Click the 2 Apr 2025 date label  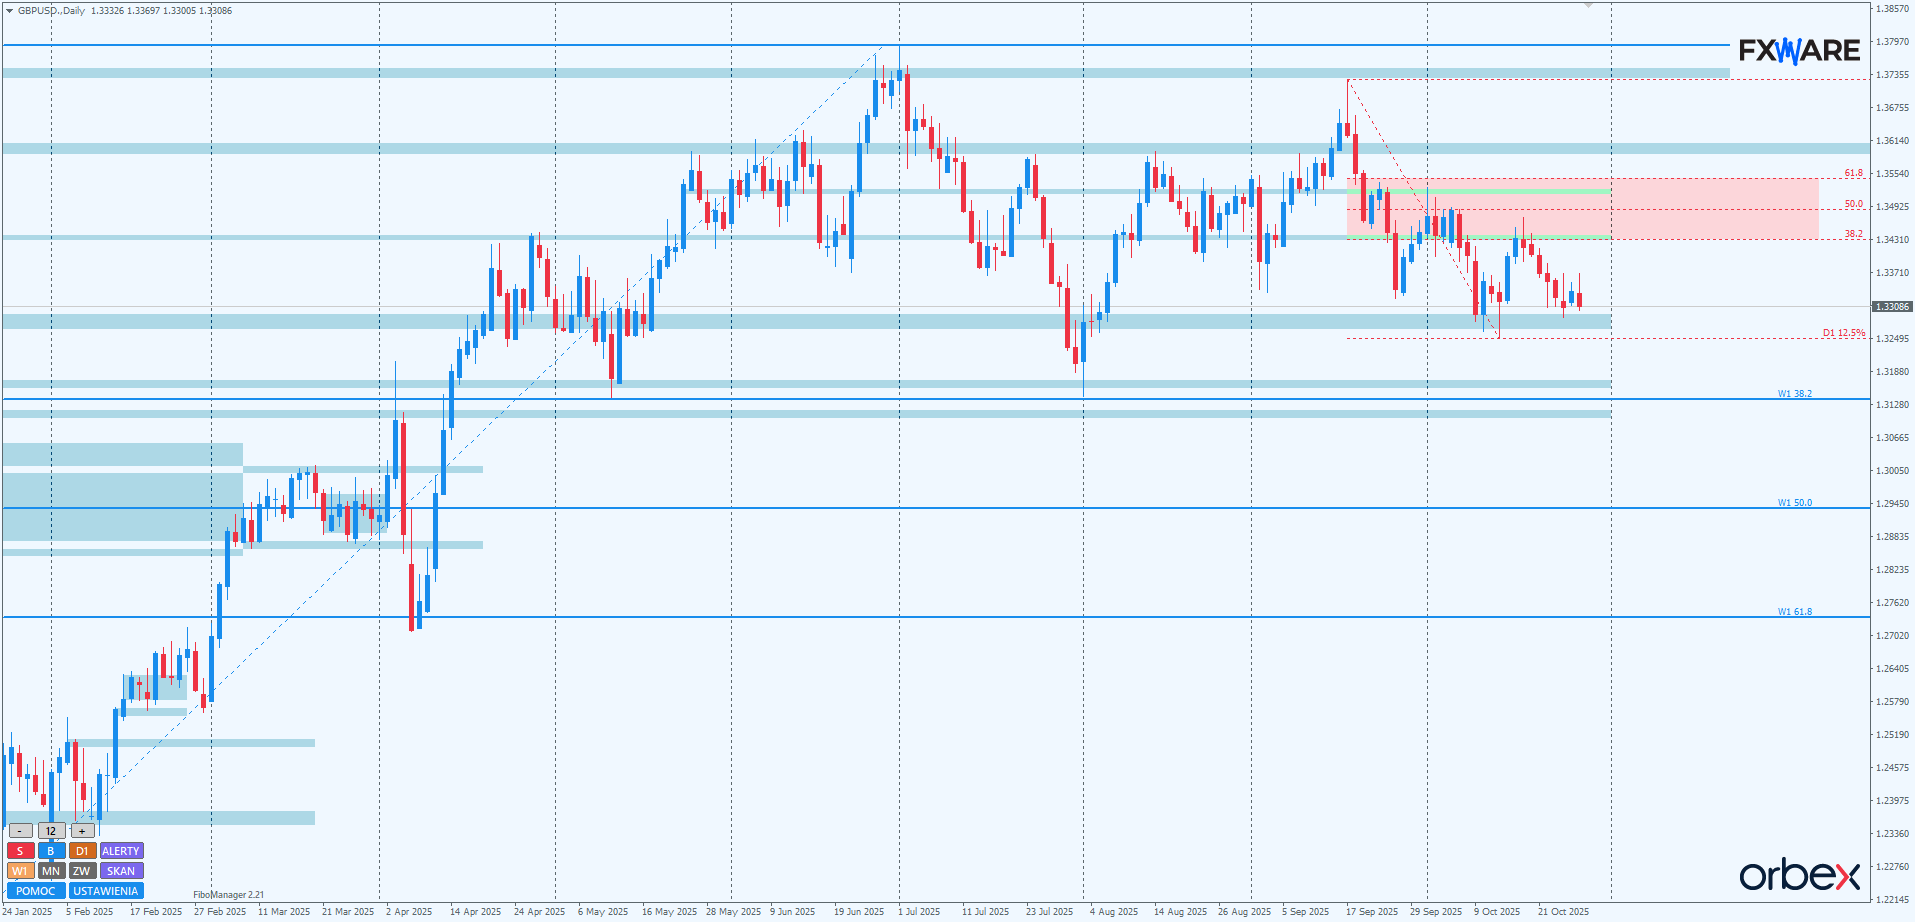click(x=409, y=912)
